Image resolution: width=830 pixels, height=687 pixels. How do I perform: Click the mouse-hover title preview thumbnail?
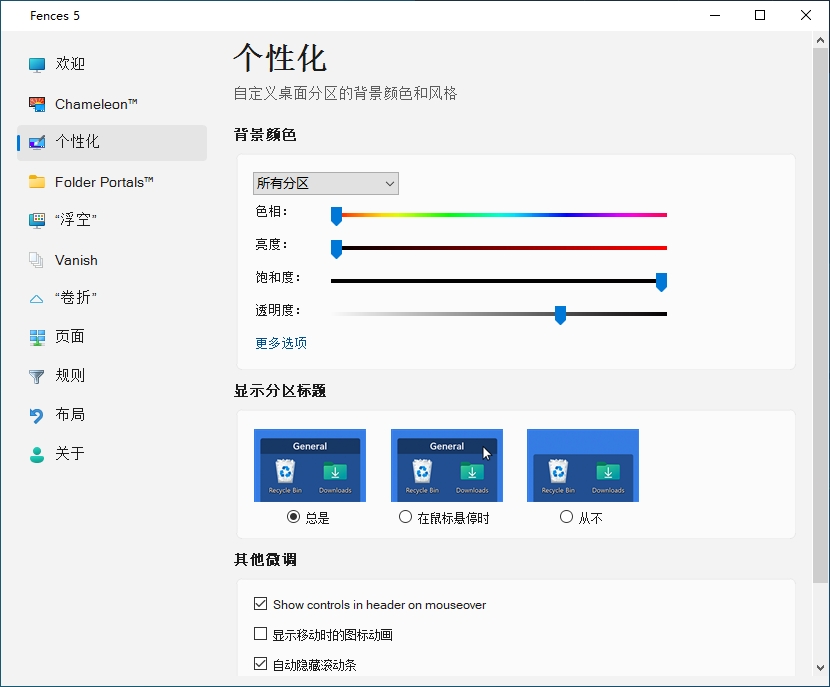click(447, 465)
